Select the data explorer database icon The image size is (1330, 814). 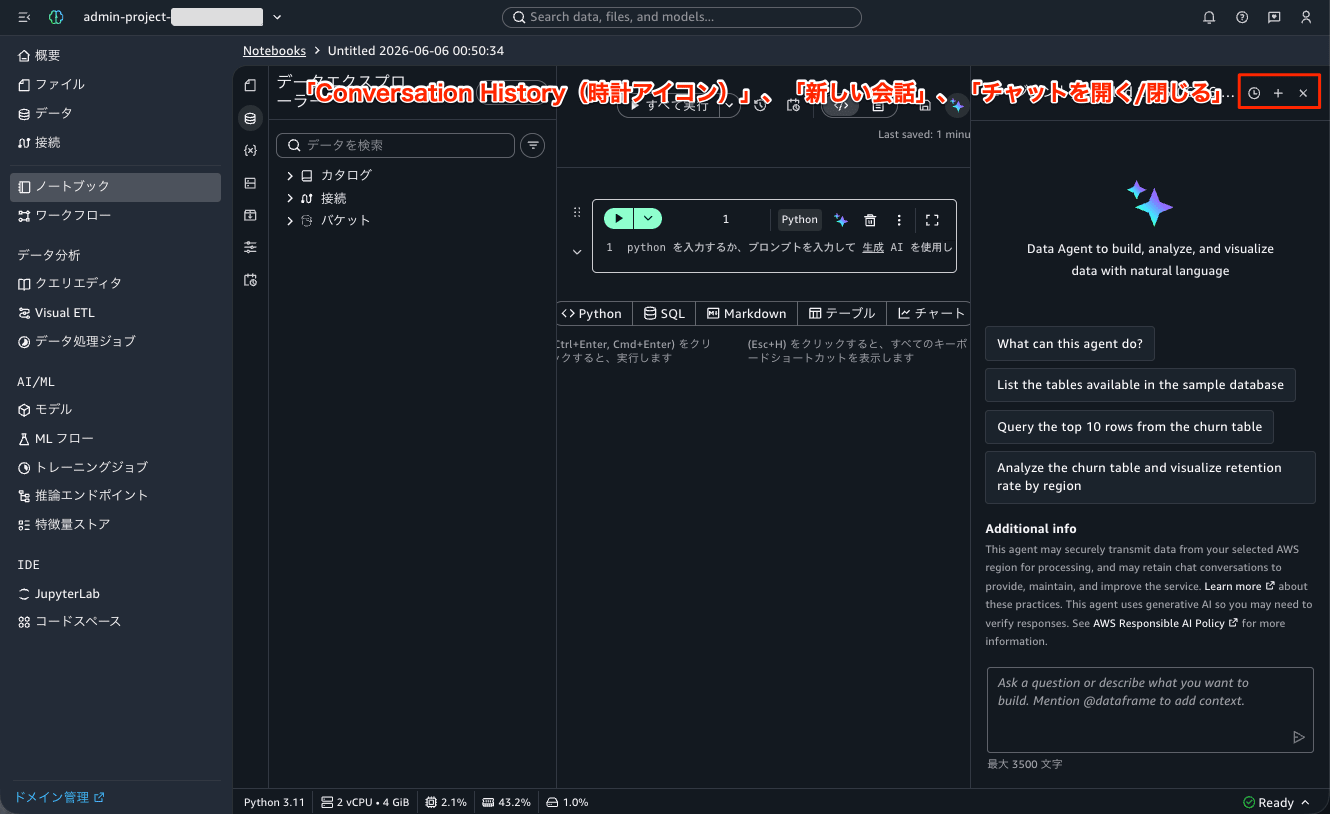coord(250,118)
